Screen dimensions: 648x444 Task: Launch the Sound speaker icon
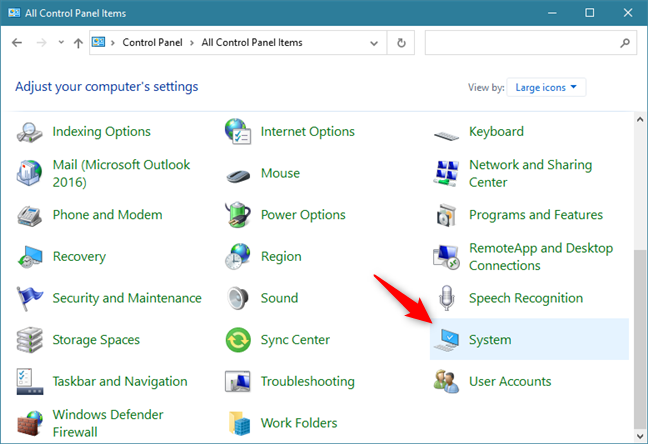tap(238, 298)
